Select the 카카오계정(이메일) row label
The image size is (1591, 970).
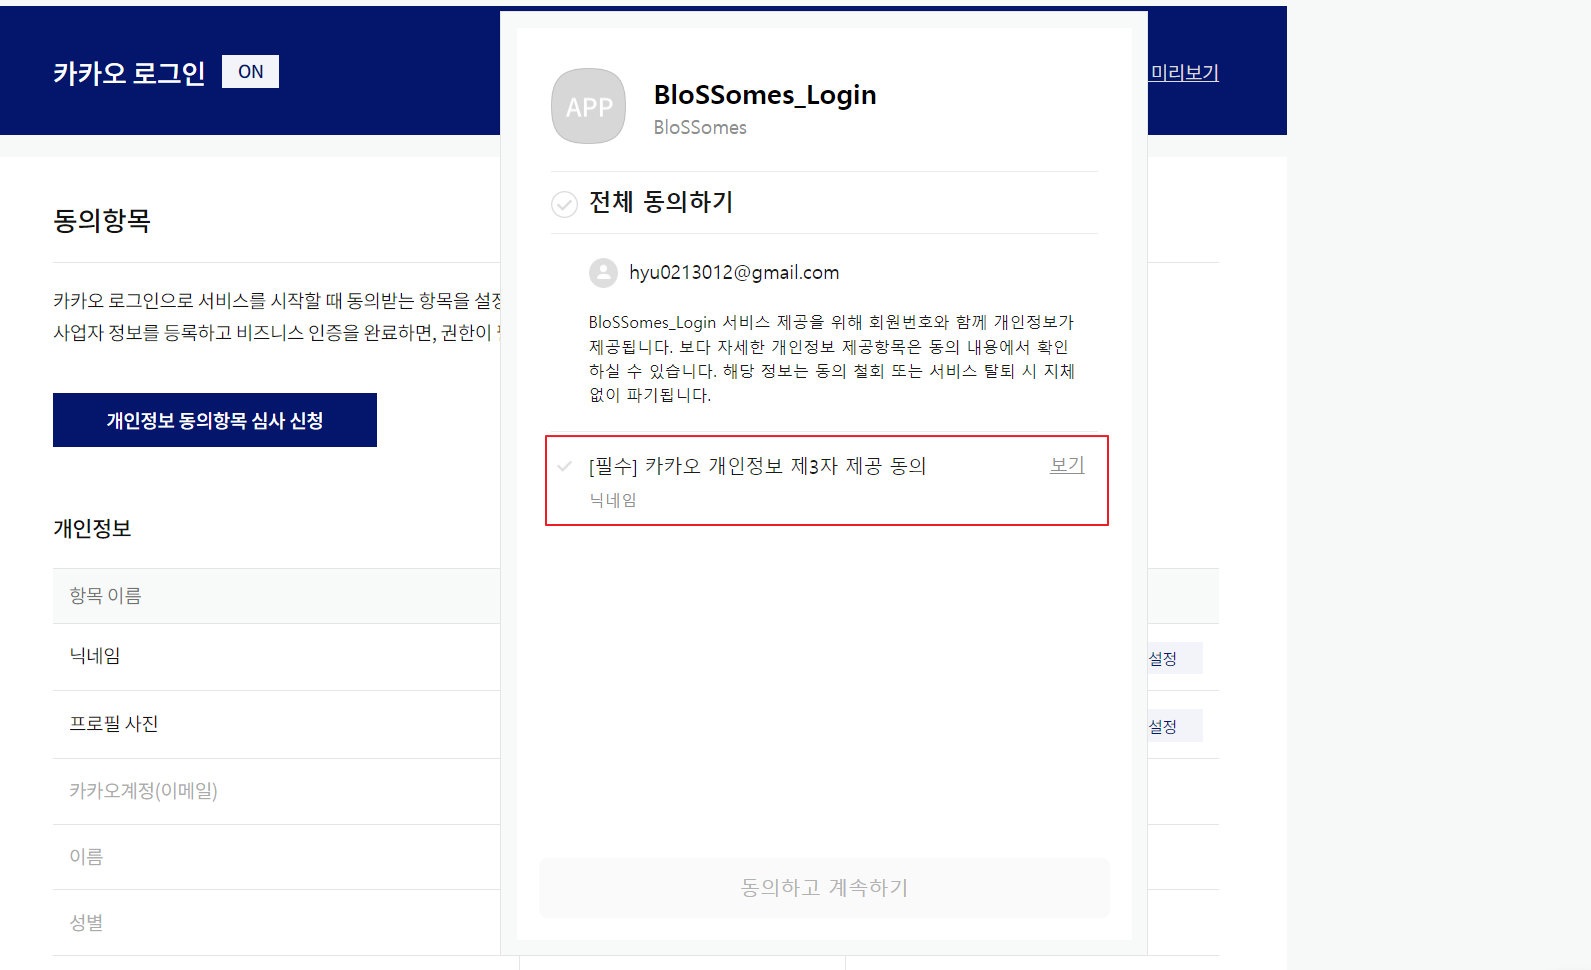tap(143, 791)
